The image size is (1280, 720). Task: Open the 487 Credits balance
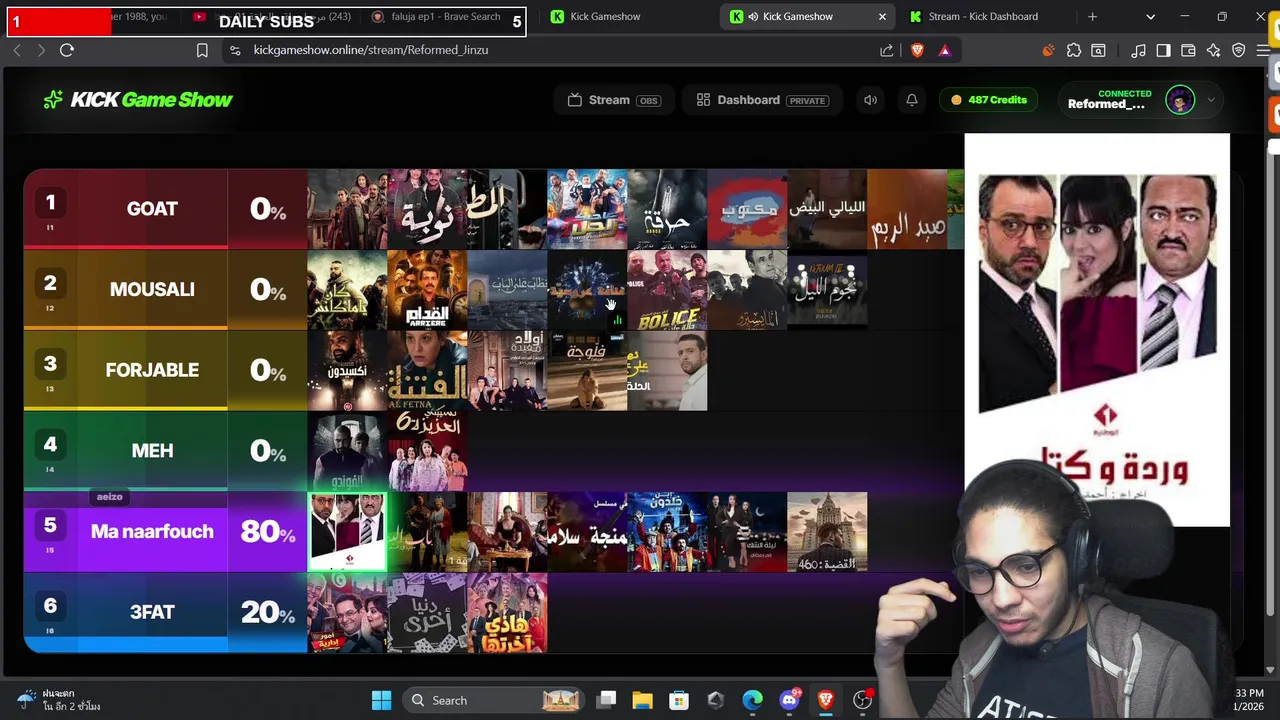click(x=989, y=100)
